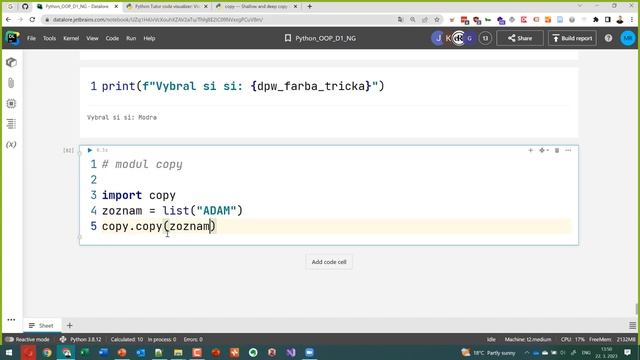Run the copy module code cell
Image resolution: width=640 pixels, height=360 pixels.
coord(90,150)
